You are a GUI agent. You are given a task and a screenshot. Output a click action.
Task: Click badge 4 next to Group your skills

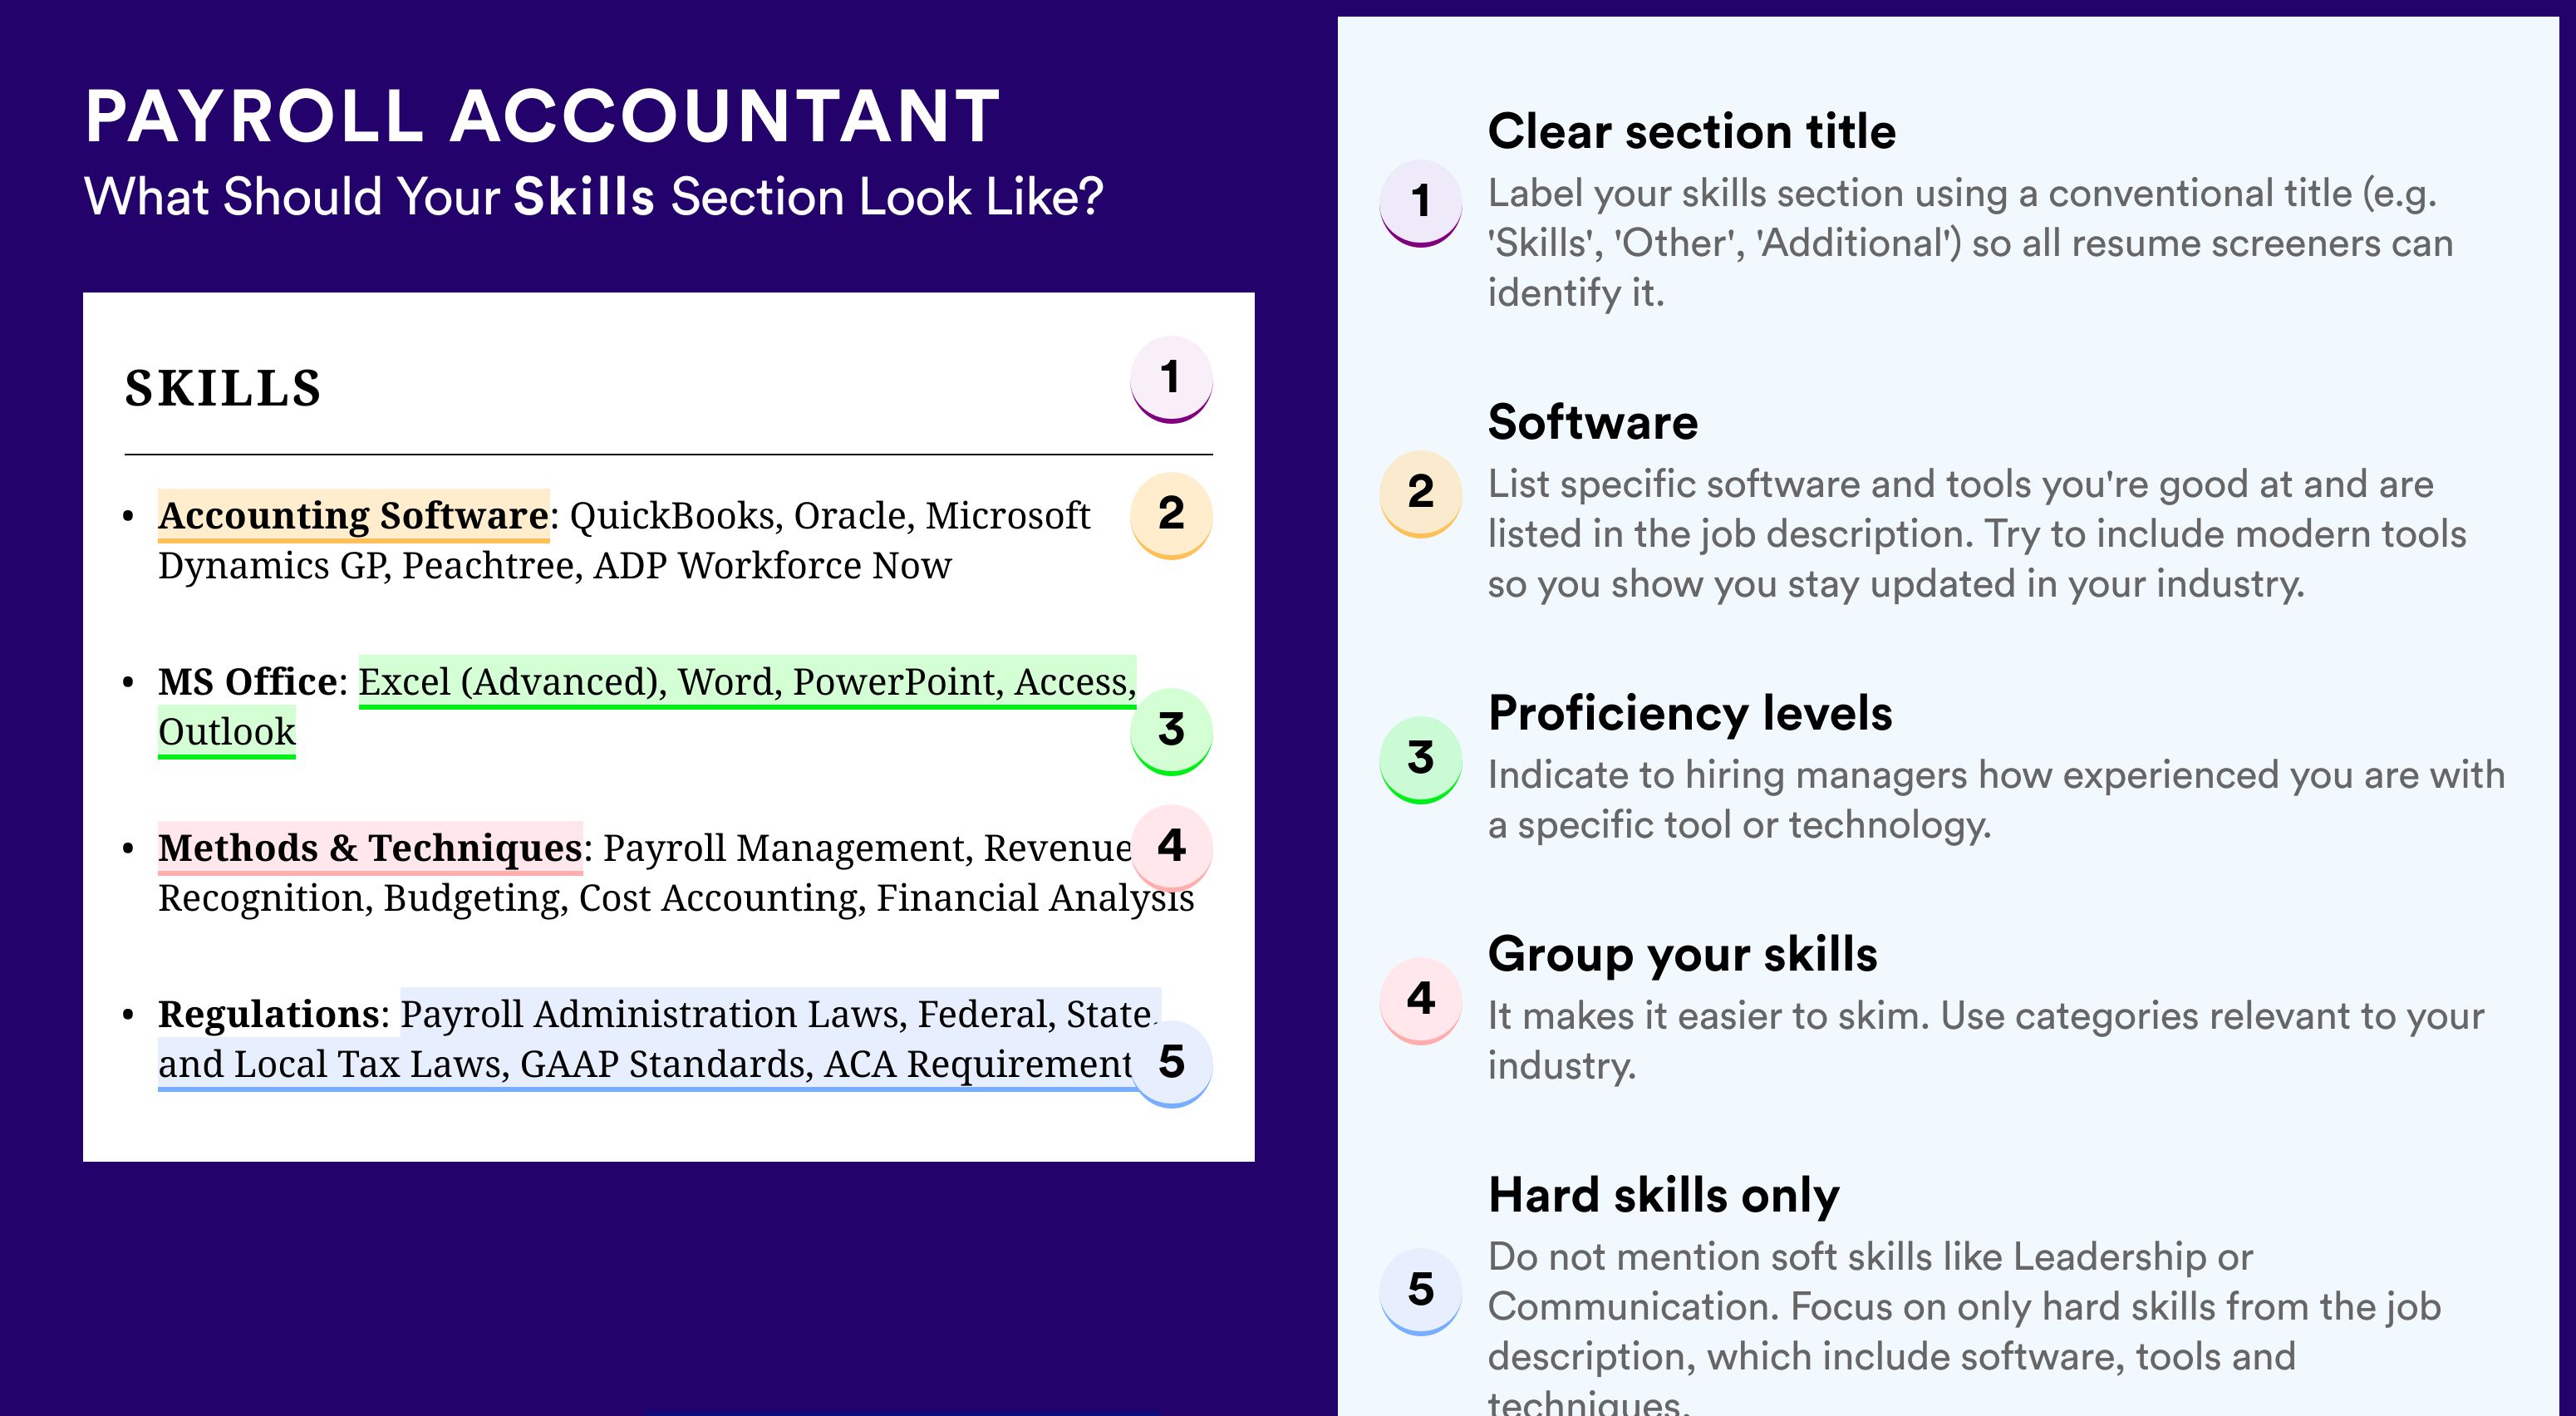[x=1421, y=1000]
